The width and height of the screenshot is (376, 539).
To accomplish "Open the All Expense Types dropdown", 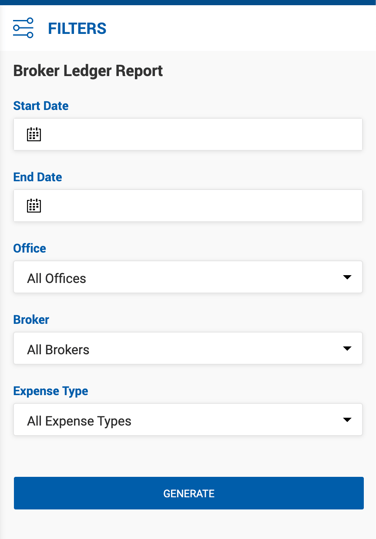I will pyautogui.click(x=188, y=419).
